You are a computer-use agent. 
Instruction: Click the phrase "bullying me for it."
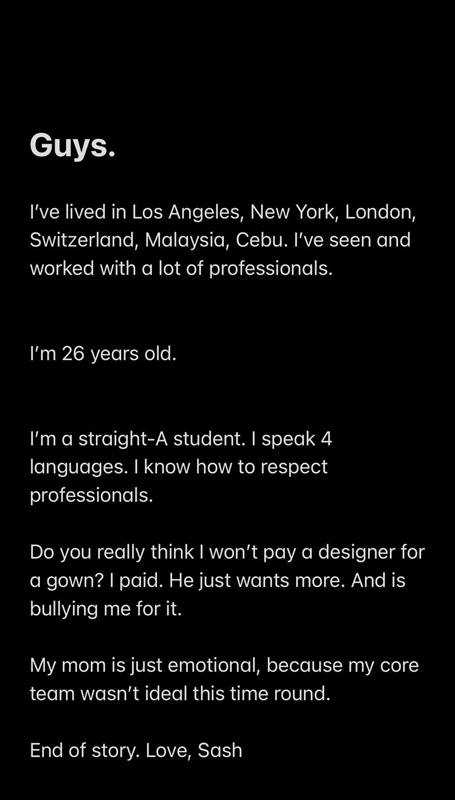106,610
